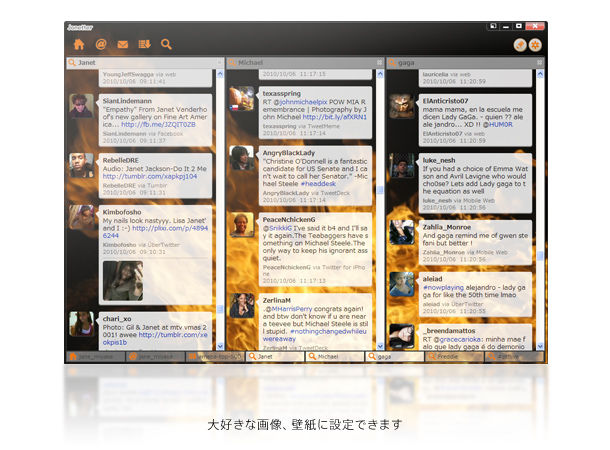The image size is (610, 450).
Task: Click the Michael column scrollbar thumb
Action: coord(380,190)
